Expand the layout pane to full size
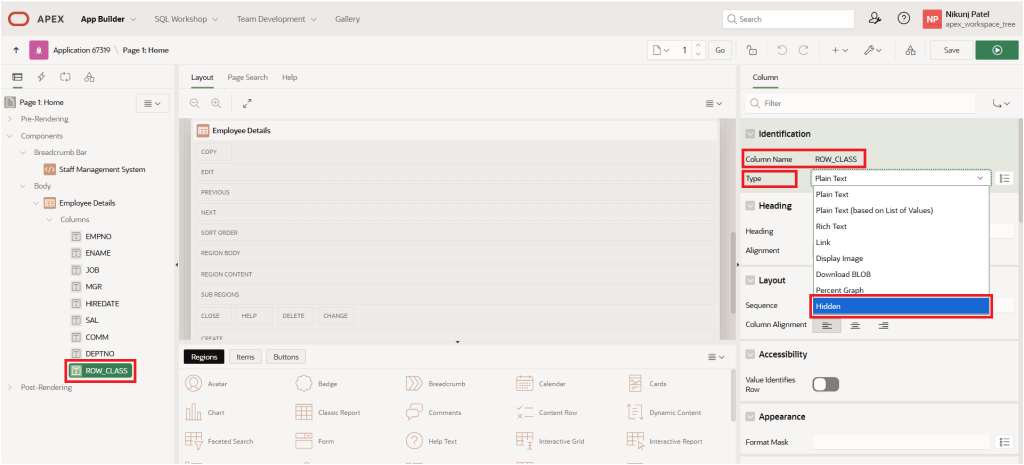The image size is (1024, 465). pyautogui.click(x=247, y=103)
